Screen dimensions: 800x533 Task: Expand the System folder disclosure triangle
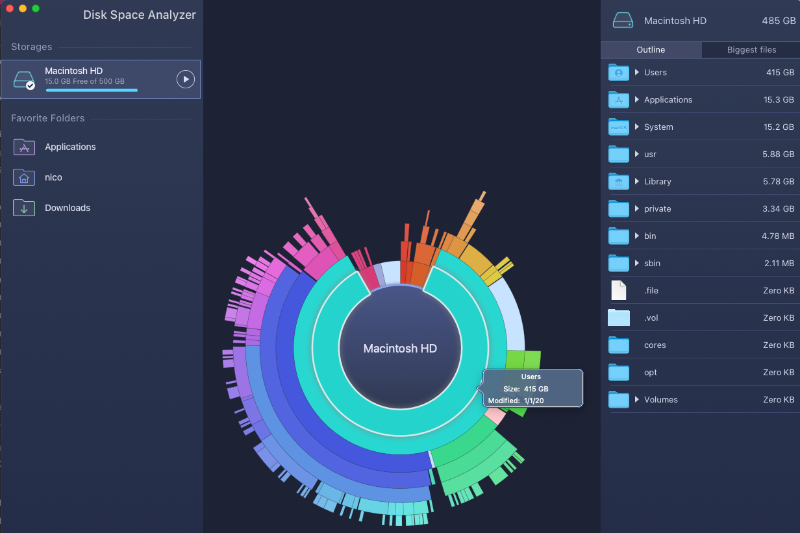637,127
